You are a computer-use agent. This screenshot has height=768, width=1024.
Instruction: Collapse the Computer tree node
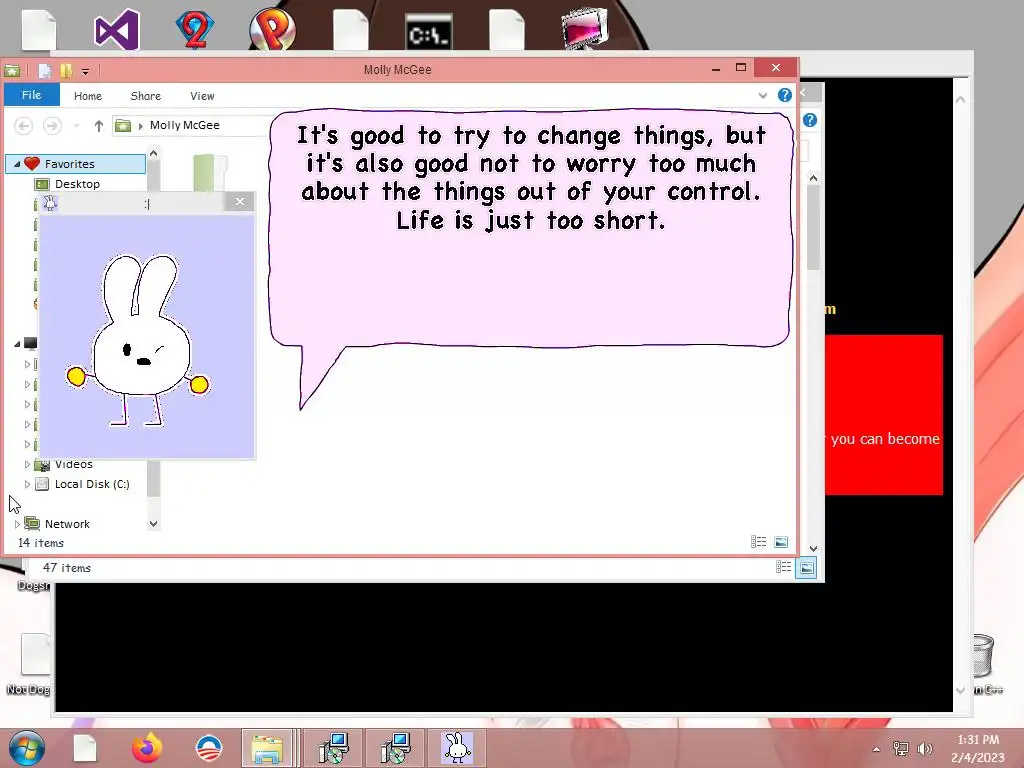[x=17, y=344]
